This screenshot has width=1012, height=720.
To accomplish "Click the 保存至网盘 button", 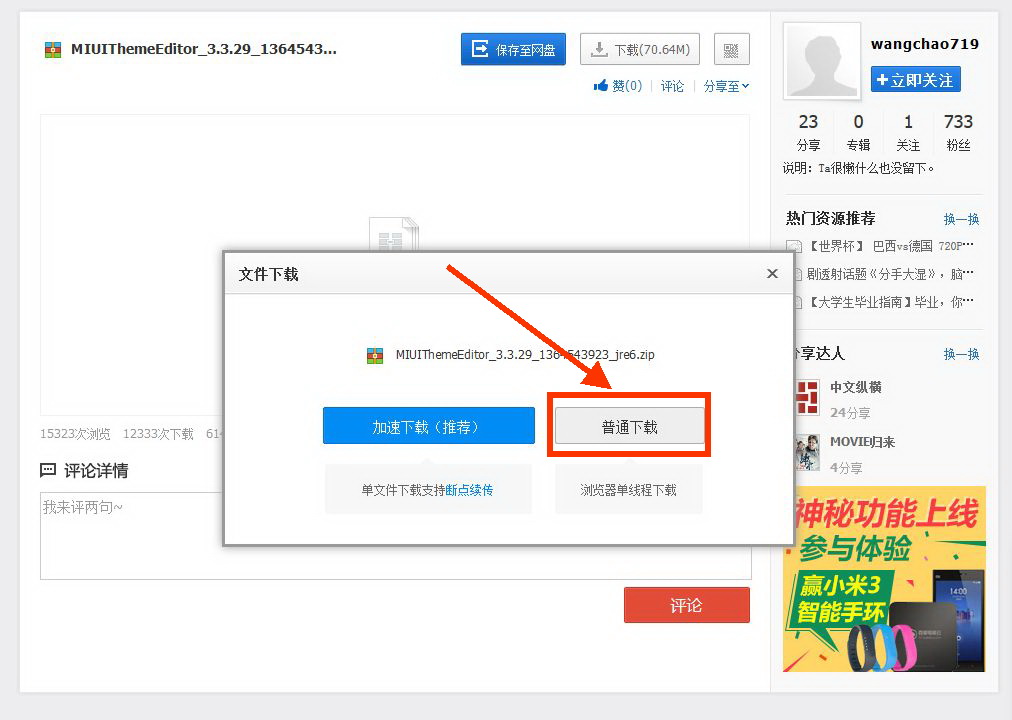I will click(513, 50).
